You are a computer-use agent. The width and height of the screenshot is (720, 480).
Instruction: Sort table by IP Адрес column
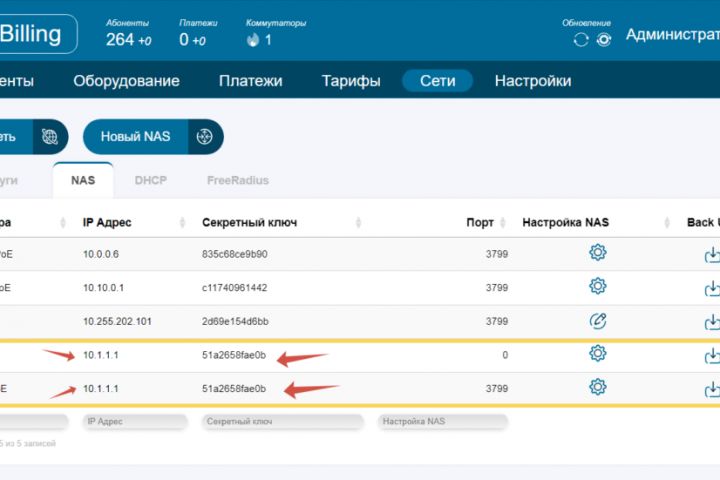click(x=106, y=222)
